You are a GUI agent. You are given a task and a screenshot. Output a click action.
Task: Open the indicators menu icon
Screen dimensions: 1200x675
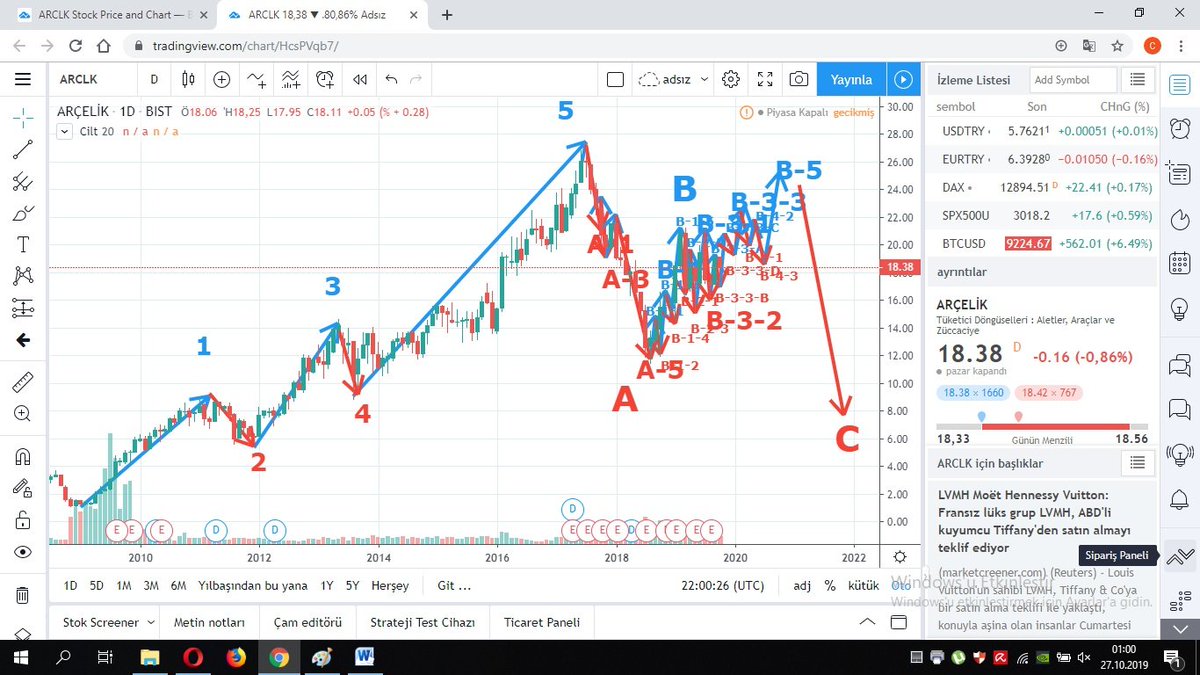[x=256, y=79]
